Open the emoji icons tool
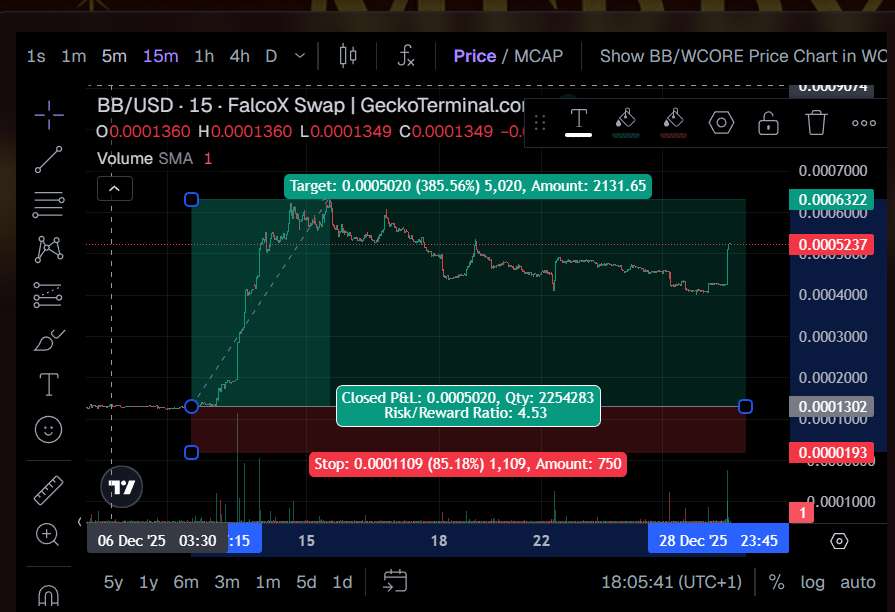 click(48, 429)
